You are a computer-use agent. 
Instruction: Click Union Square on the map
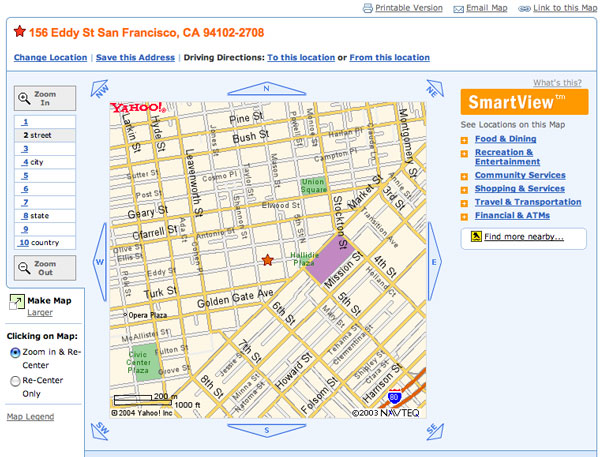click(x=313, y=186)
